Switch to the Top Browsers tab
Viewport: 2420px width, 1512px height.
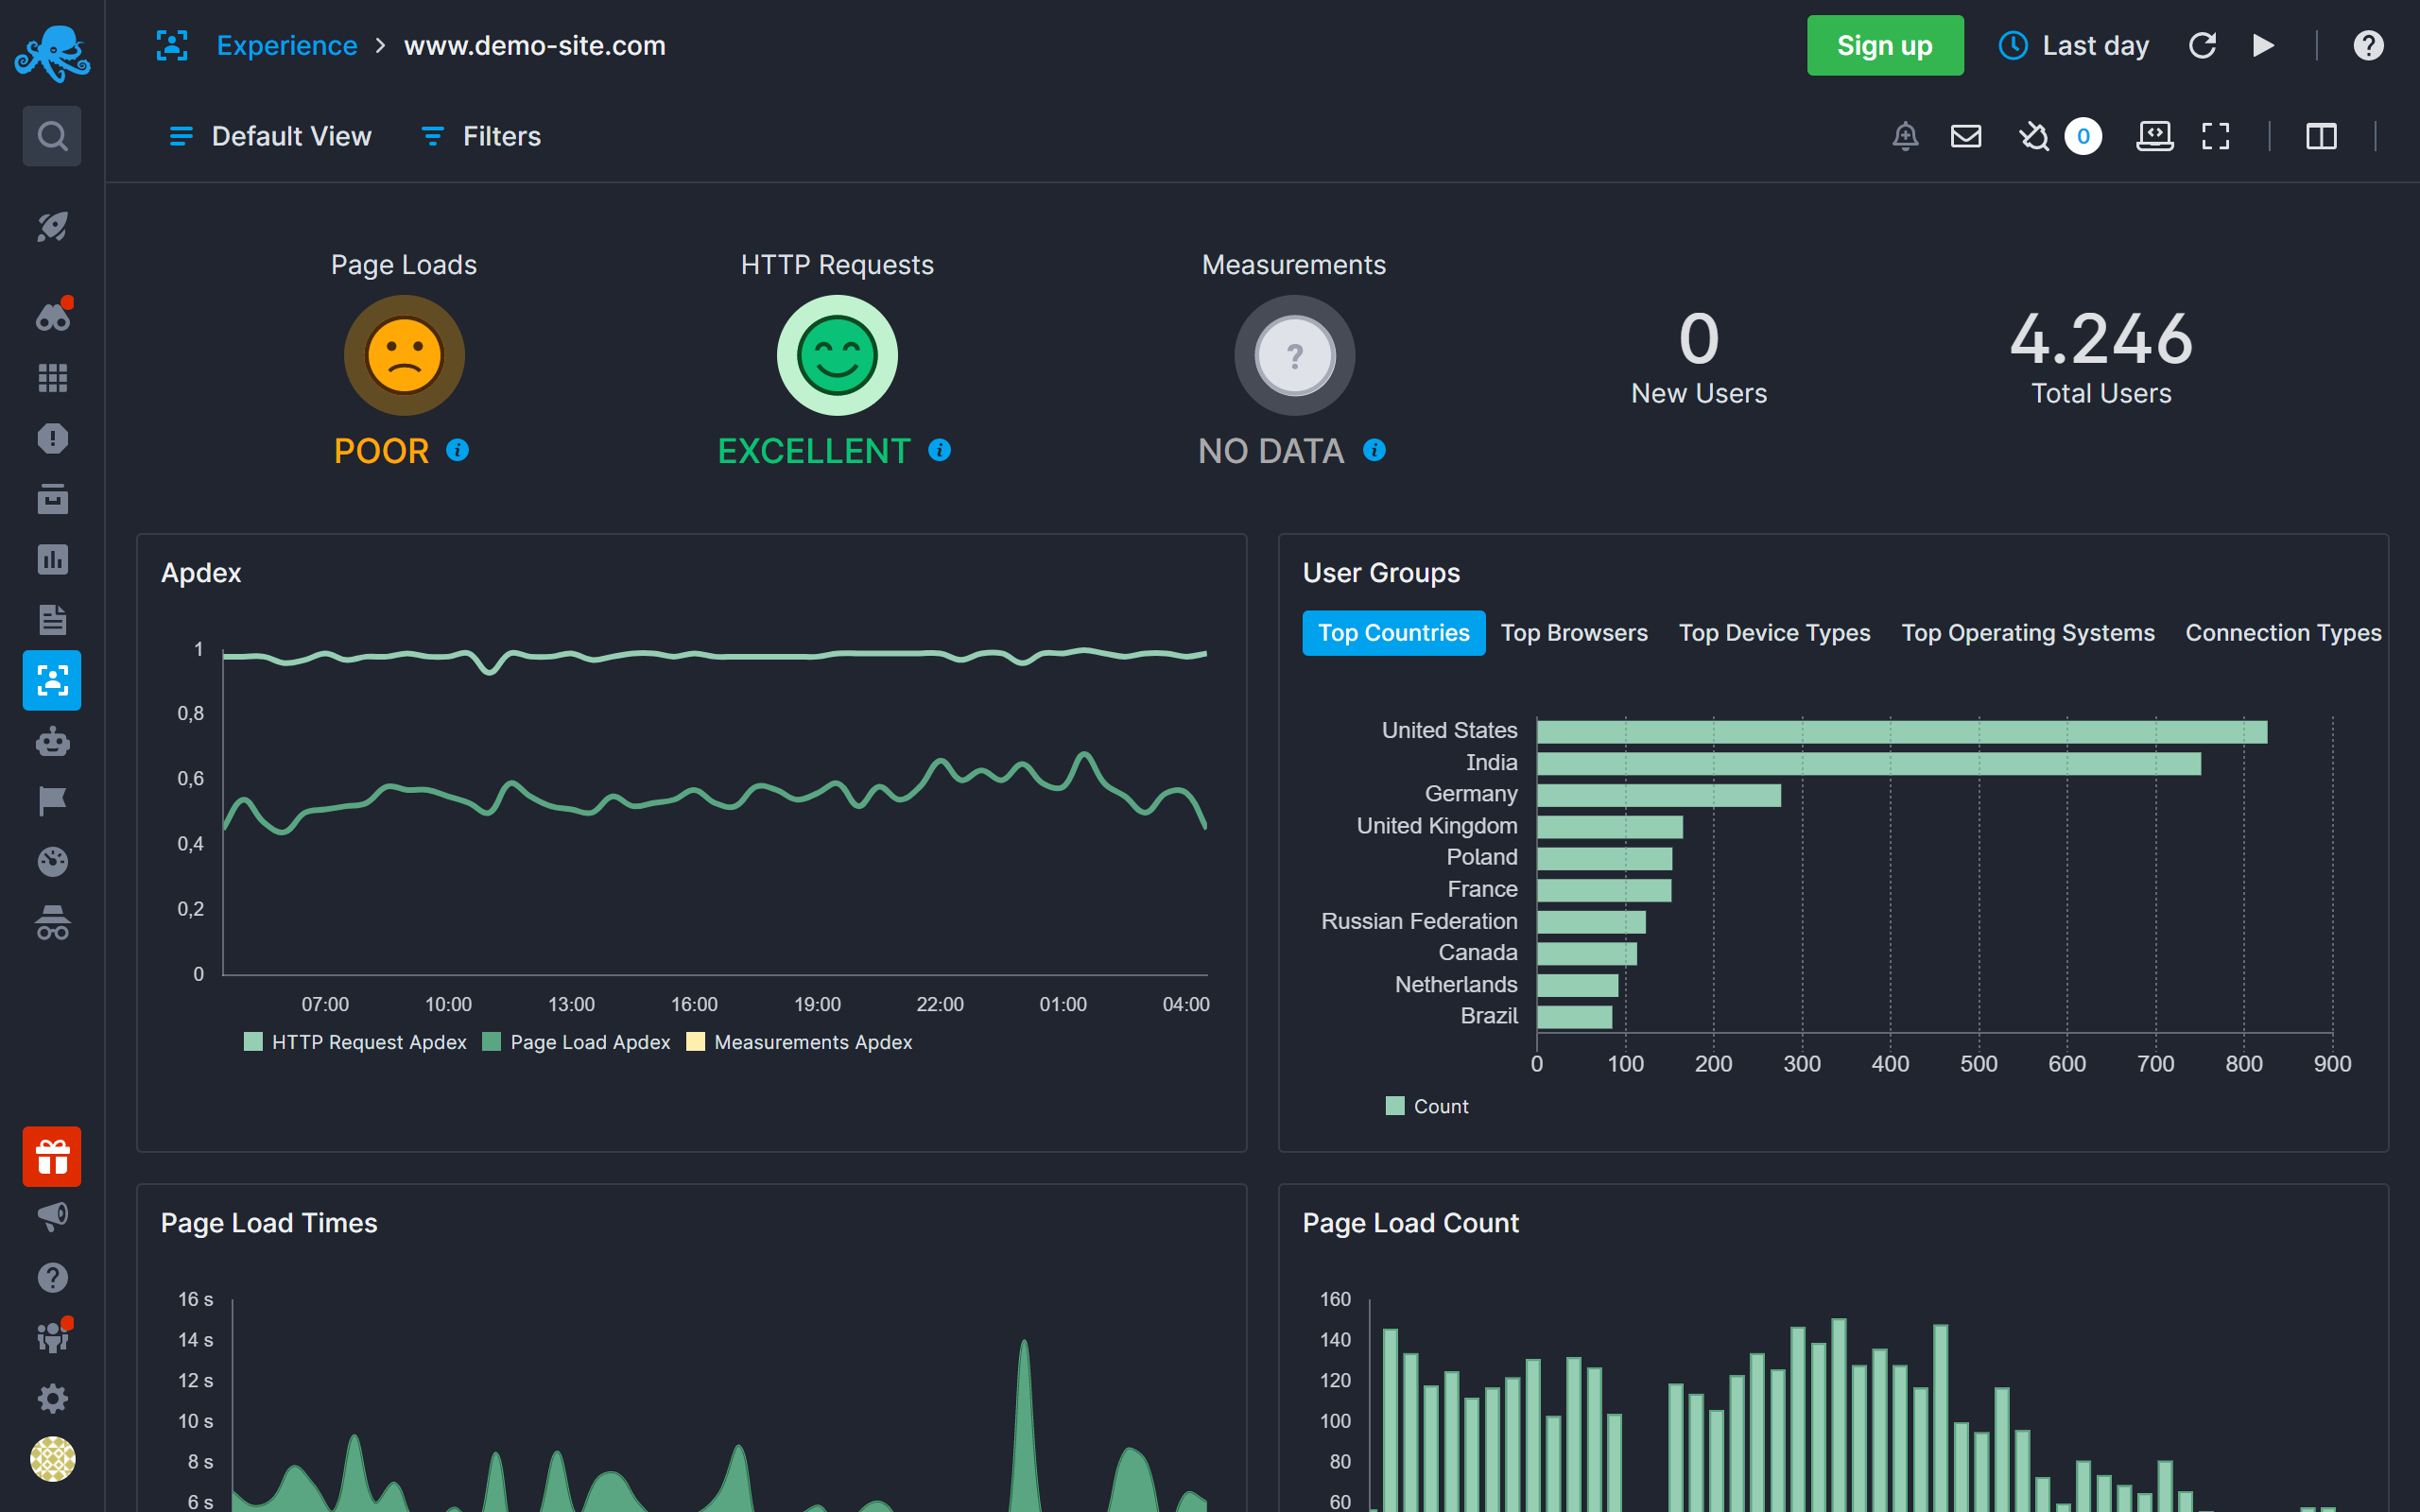(x=1573, y=632)
